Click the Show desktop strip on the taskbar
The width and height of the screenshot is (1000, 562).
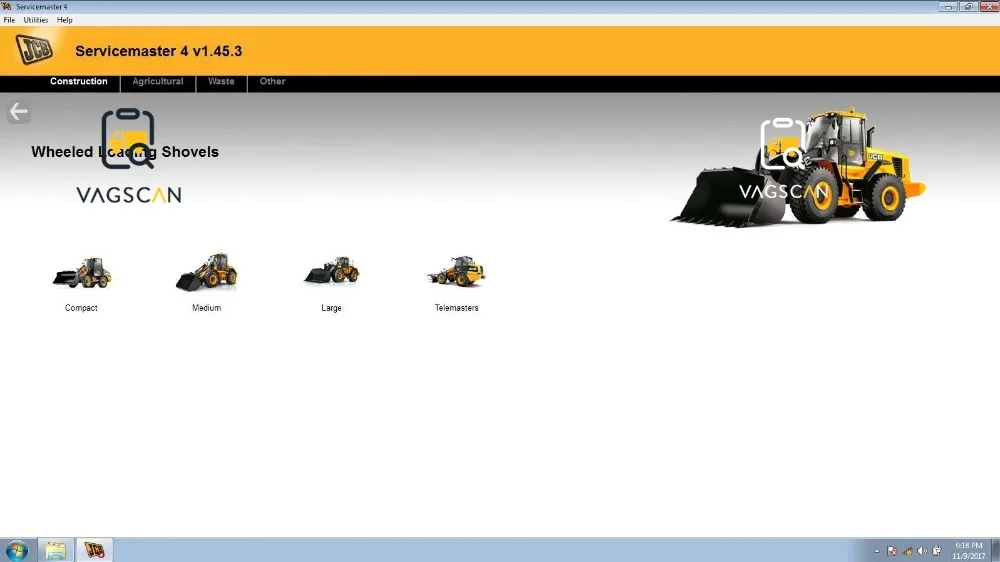click(996, 550)
